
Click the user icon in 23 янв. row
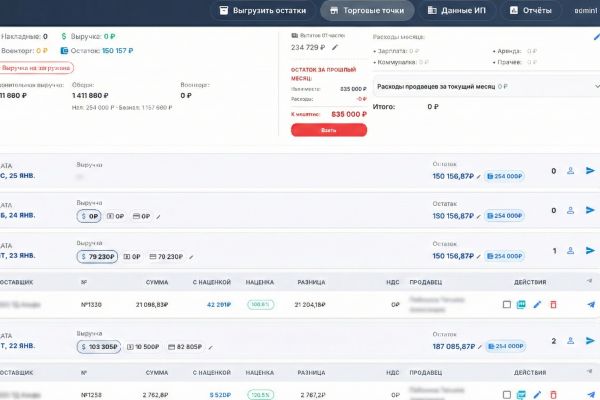(570, 251)
